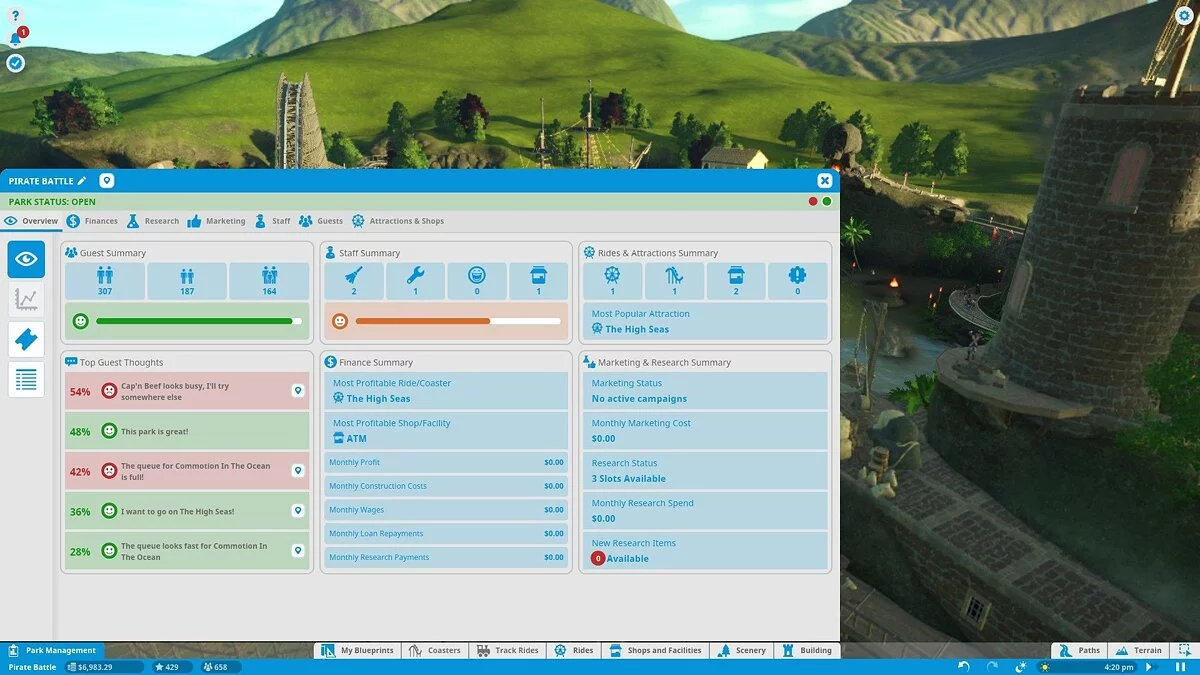This screenshot has width=1200, height=675.
Task: Expand the Coasters build menu
Action: click(x=435, y=650)
